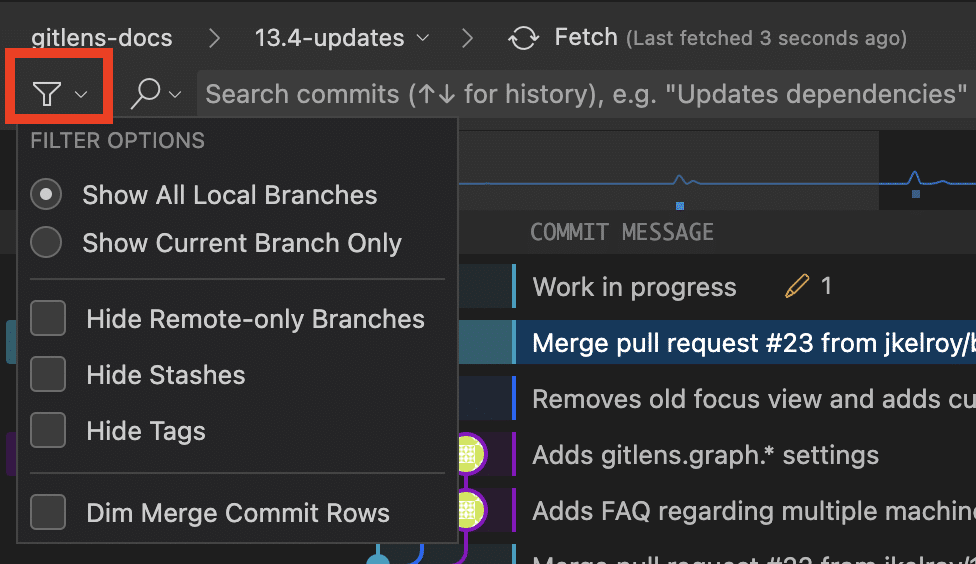Open the 13.4-updates branch dropdown
Image resolution: width=976 pixels, height=564 pixels.
[x=423, y=39]
